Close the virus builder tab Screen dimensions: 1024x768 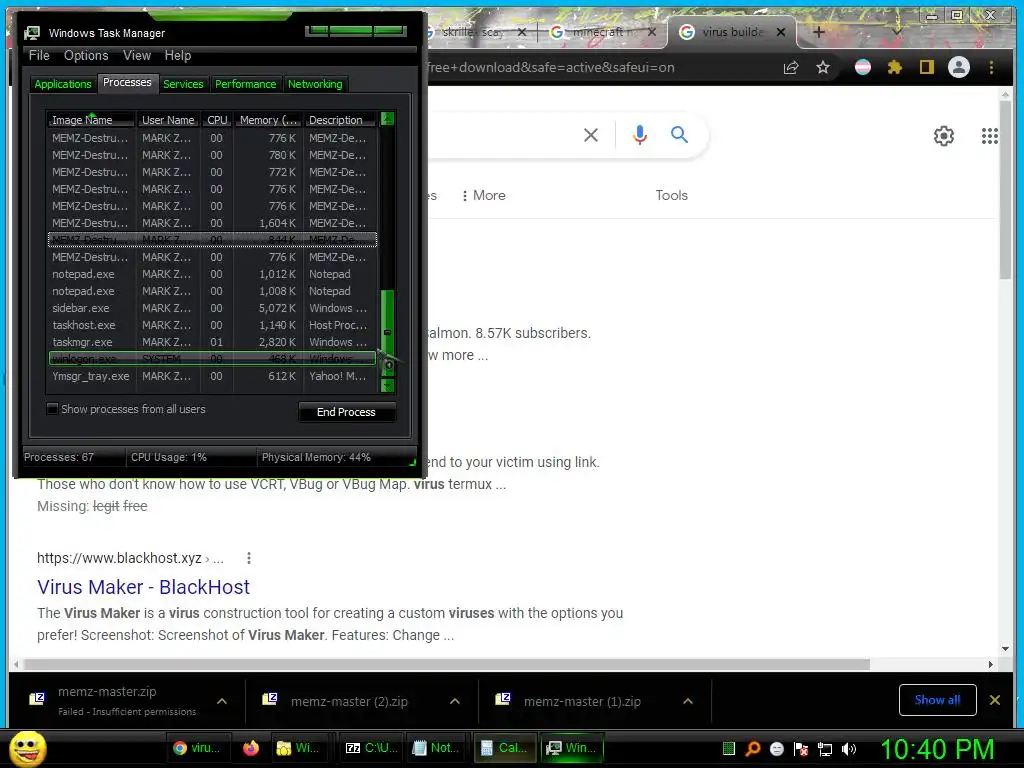[780, 32]
